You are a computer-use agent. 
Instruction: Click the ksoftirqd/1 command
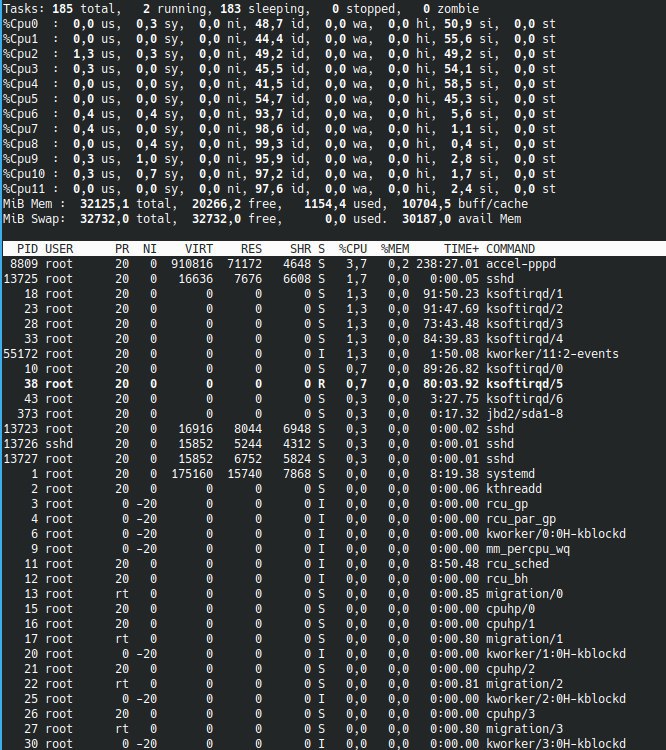524,294
